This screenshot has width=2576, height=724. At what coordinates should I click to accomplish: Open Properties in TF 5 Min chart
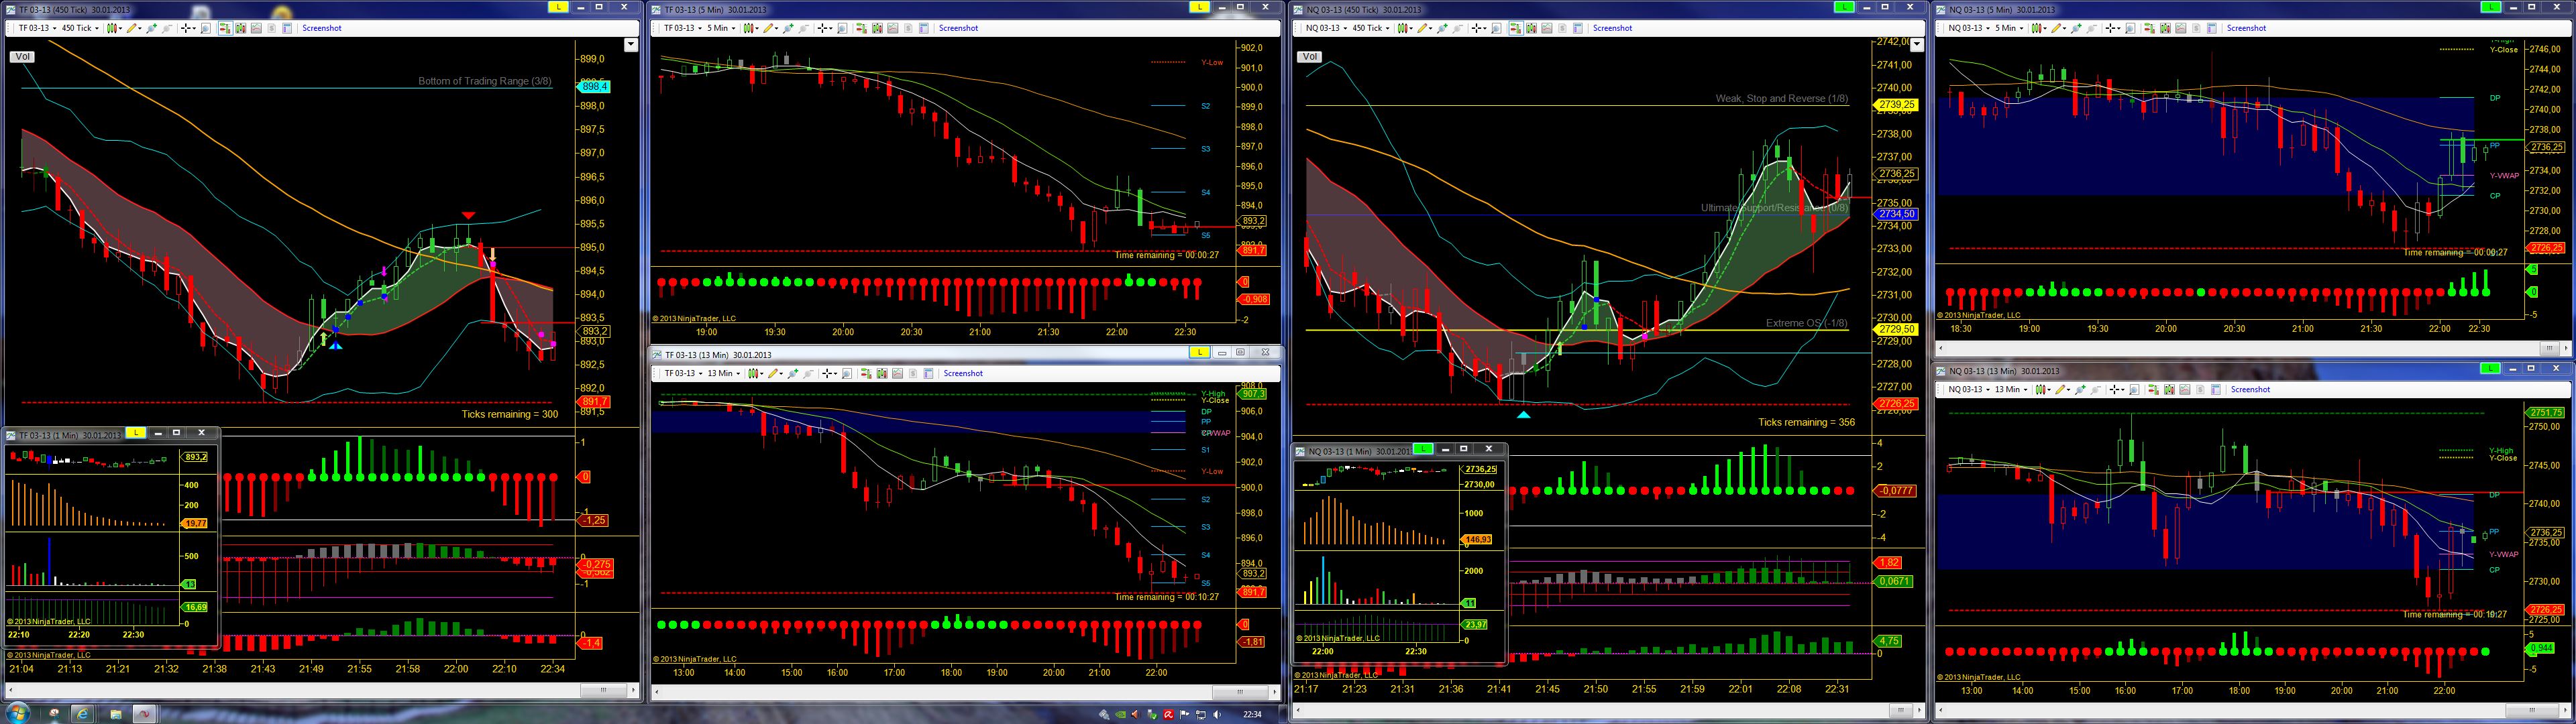click(x=924, y=28)
